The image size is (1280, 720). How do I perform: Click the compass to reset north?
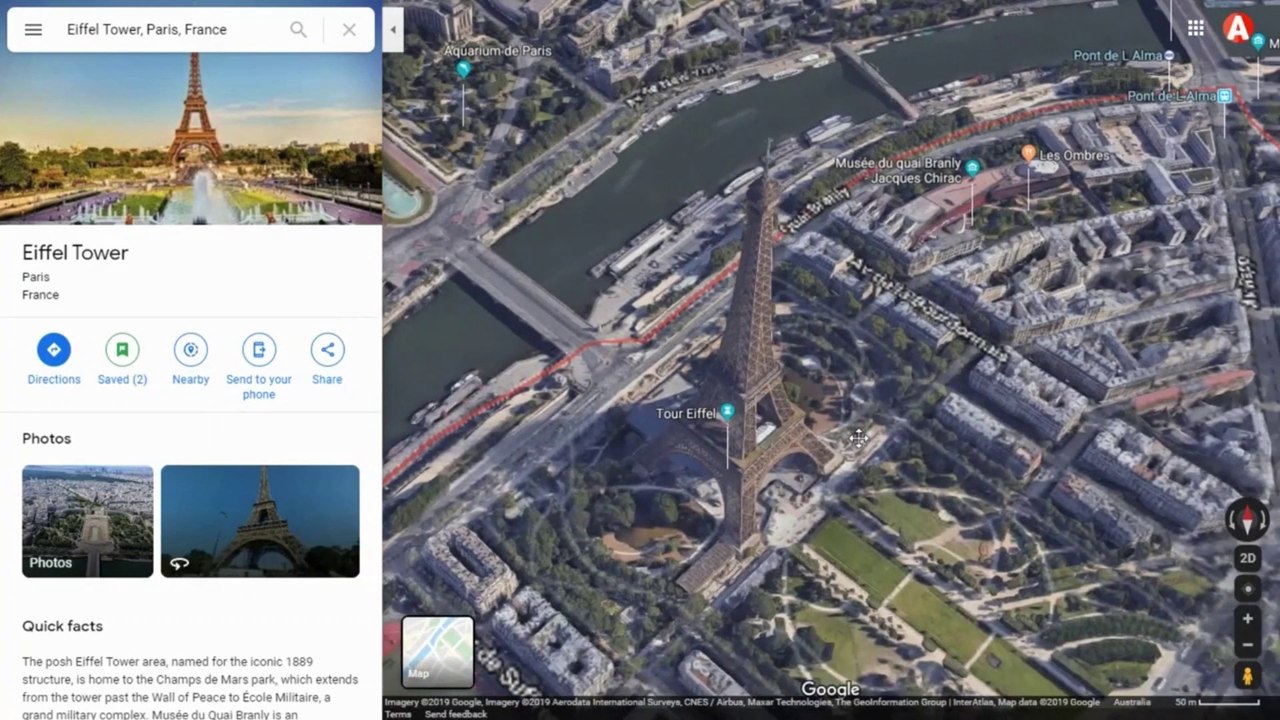1247,519
